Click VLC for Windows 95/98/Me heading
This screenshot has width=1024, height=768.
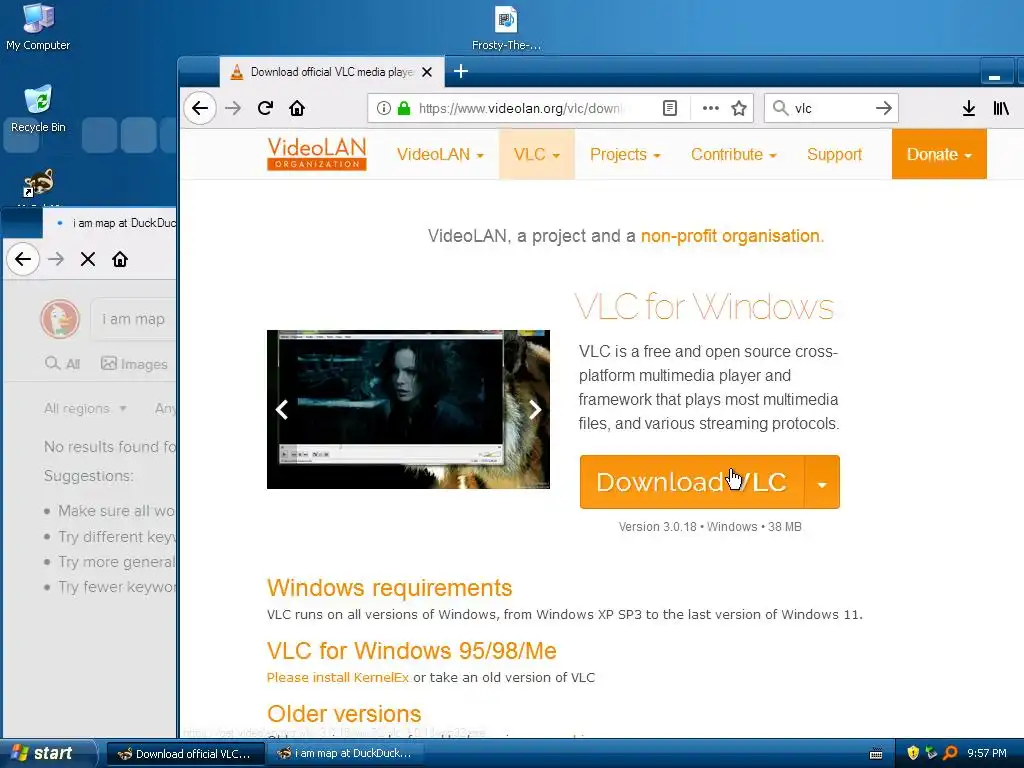(411, 651)
